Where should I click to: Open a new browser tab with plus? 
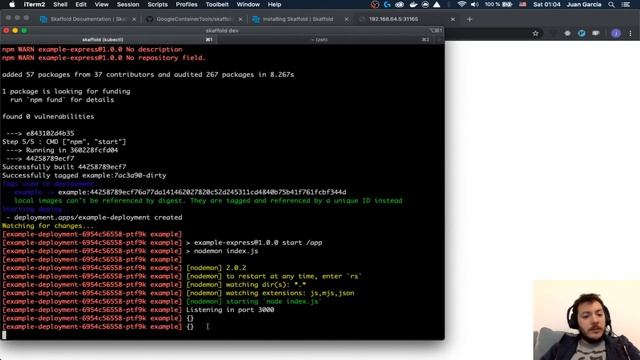click(x=469, y=19)
